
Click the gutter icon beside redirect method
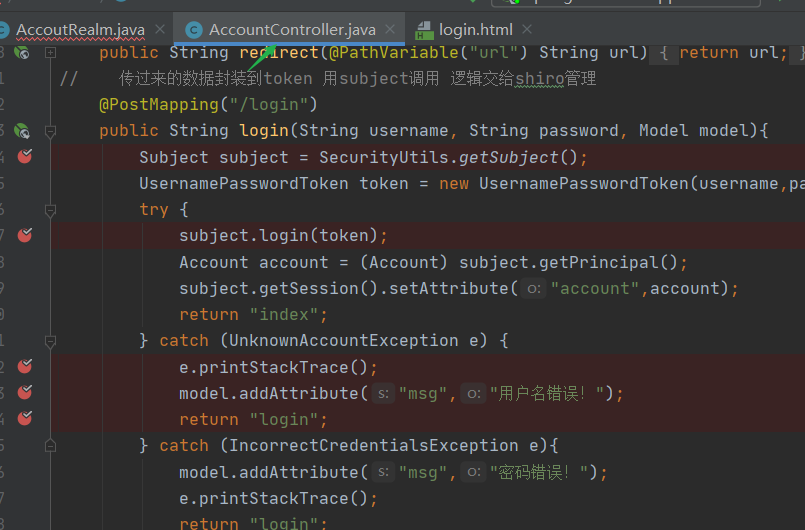pos(22,52)
